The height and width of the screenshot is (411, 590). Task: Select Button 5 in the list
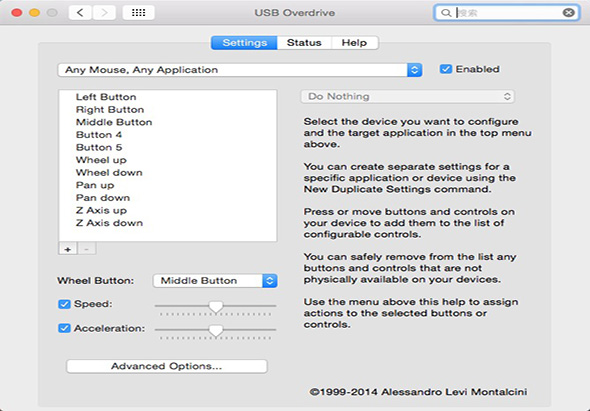coord(167,148)
